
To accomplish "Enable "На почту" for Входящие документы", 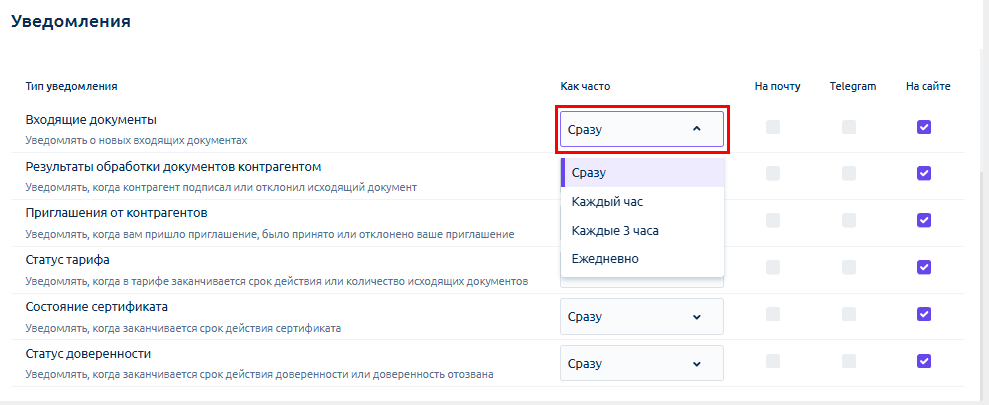I will point(773,127).
